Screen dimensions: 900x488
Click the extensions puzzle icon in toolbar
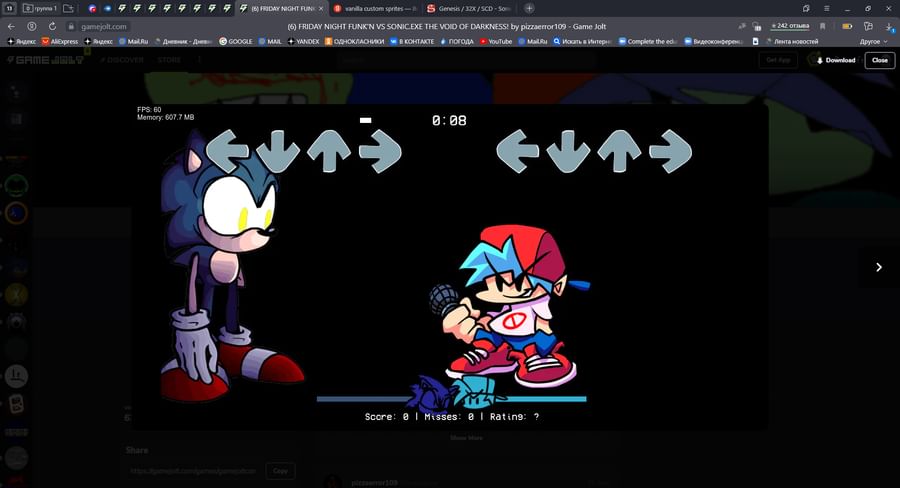[868, 26]
